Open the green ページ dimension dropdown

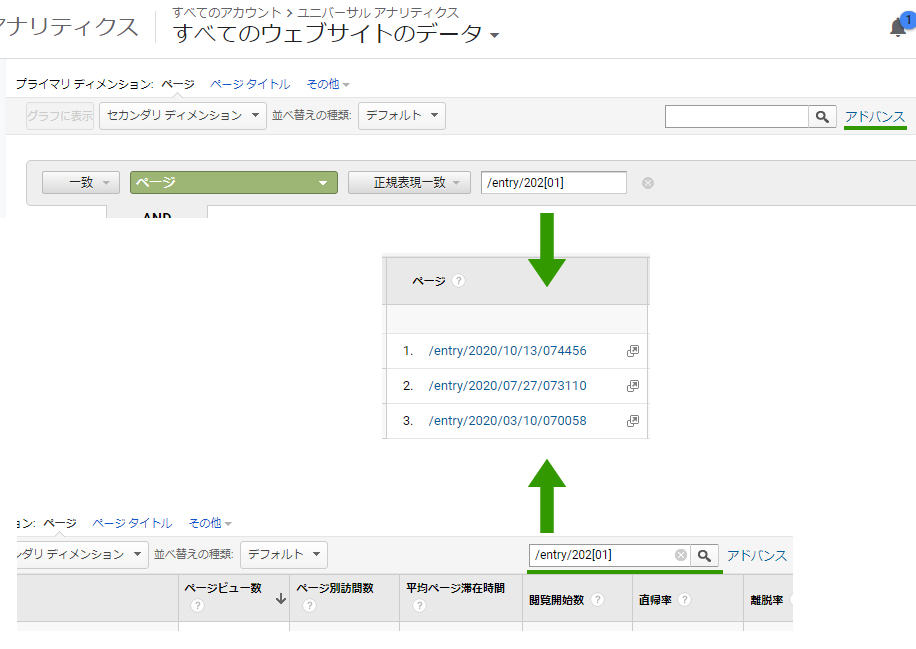pyautogui.click(x=234, y=183)
